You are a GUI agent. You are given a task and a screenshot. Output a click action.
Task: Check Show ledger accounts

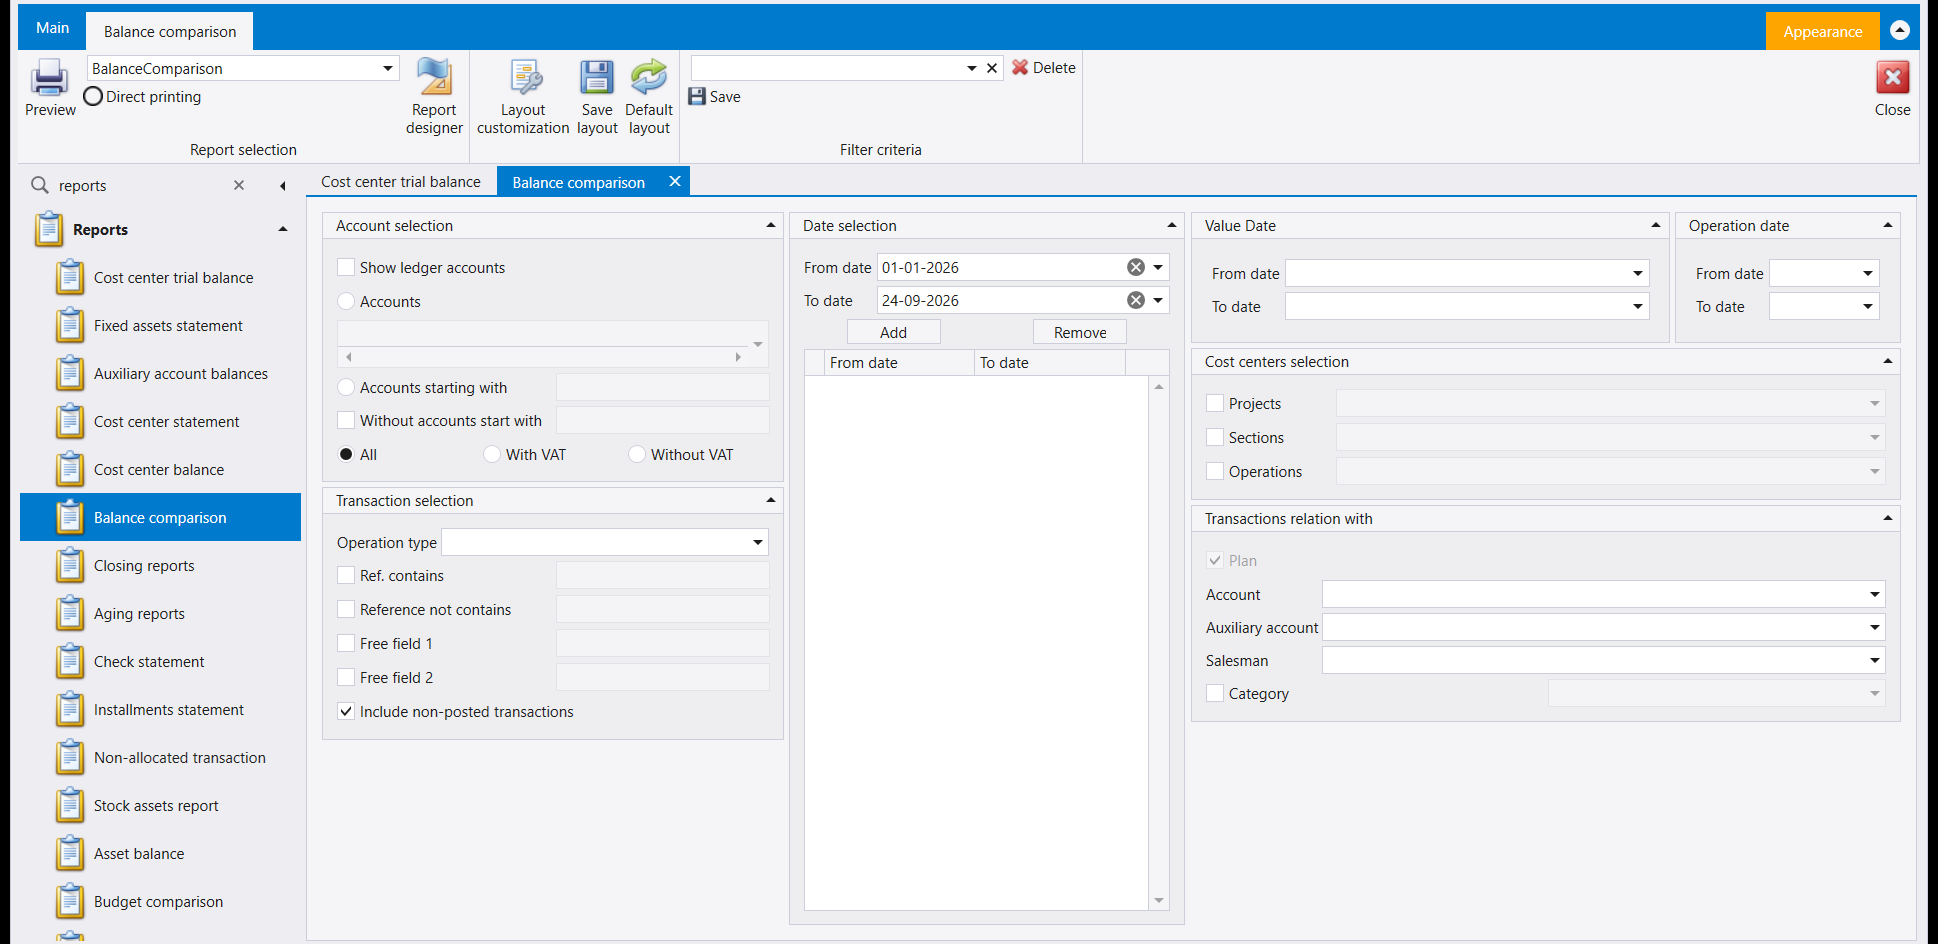(346, 267)
